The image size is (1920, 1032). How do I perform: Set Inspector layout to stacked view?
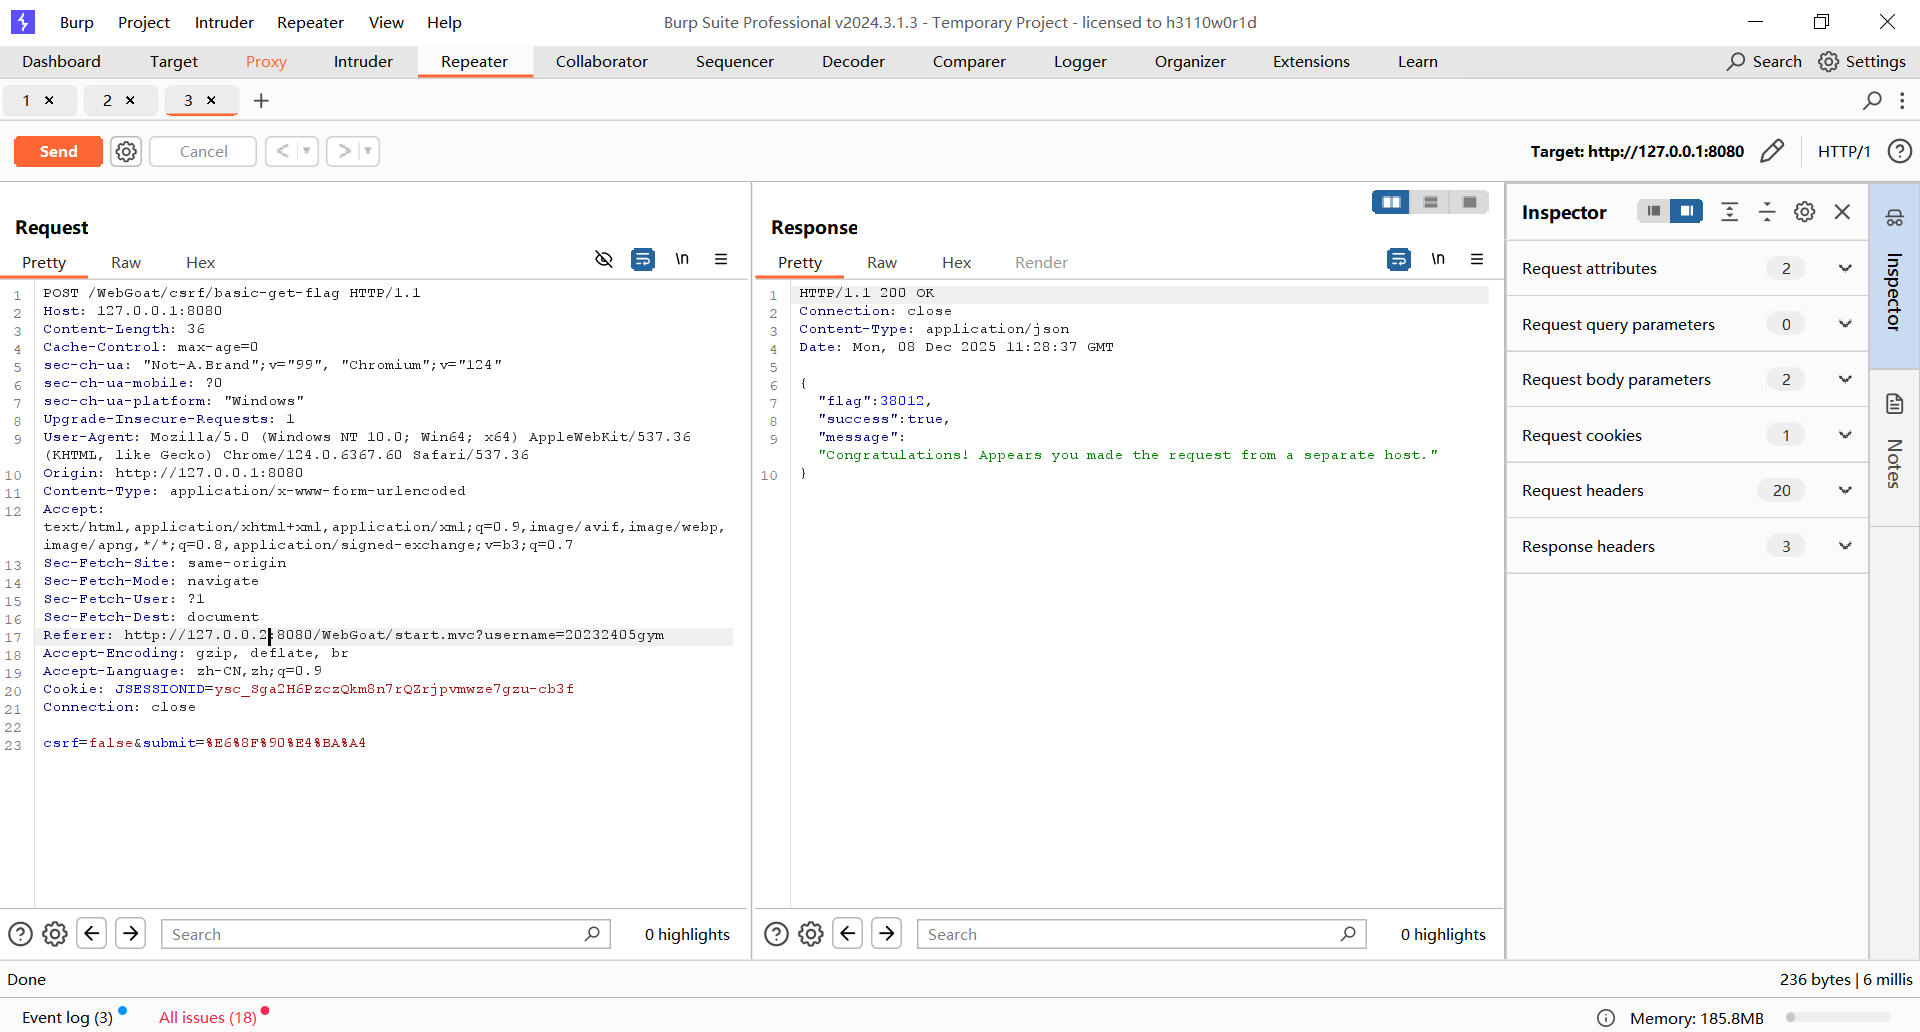click(1654, 211)
